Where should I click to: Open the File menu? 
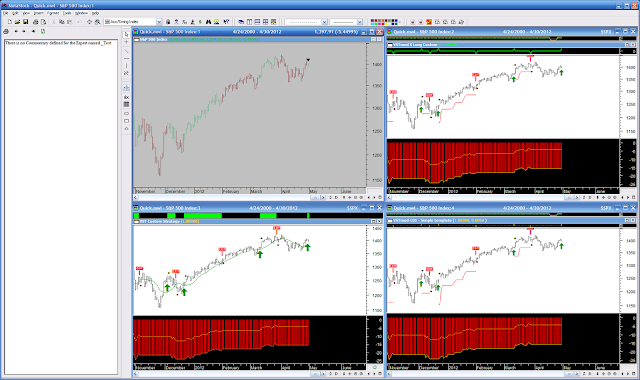(5, 13)
